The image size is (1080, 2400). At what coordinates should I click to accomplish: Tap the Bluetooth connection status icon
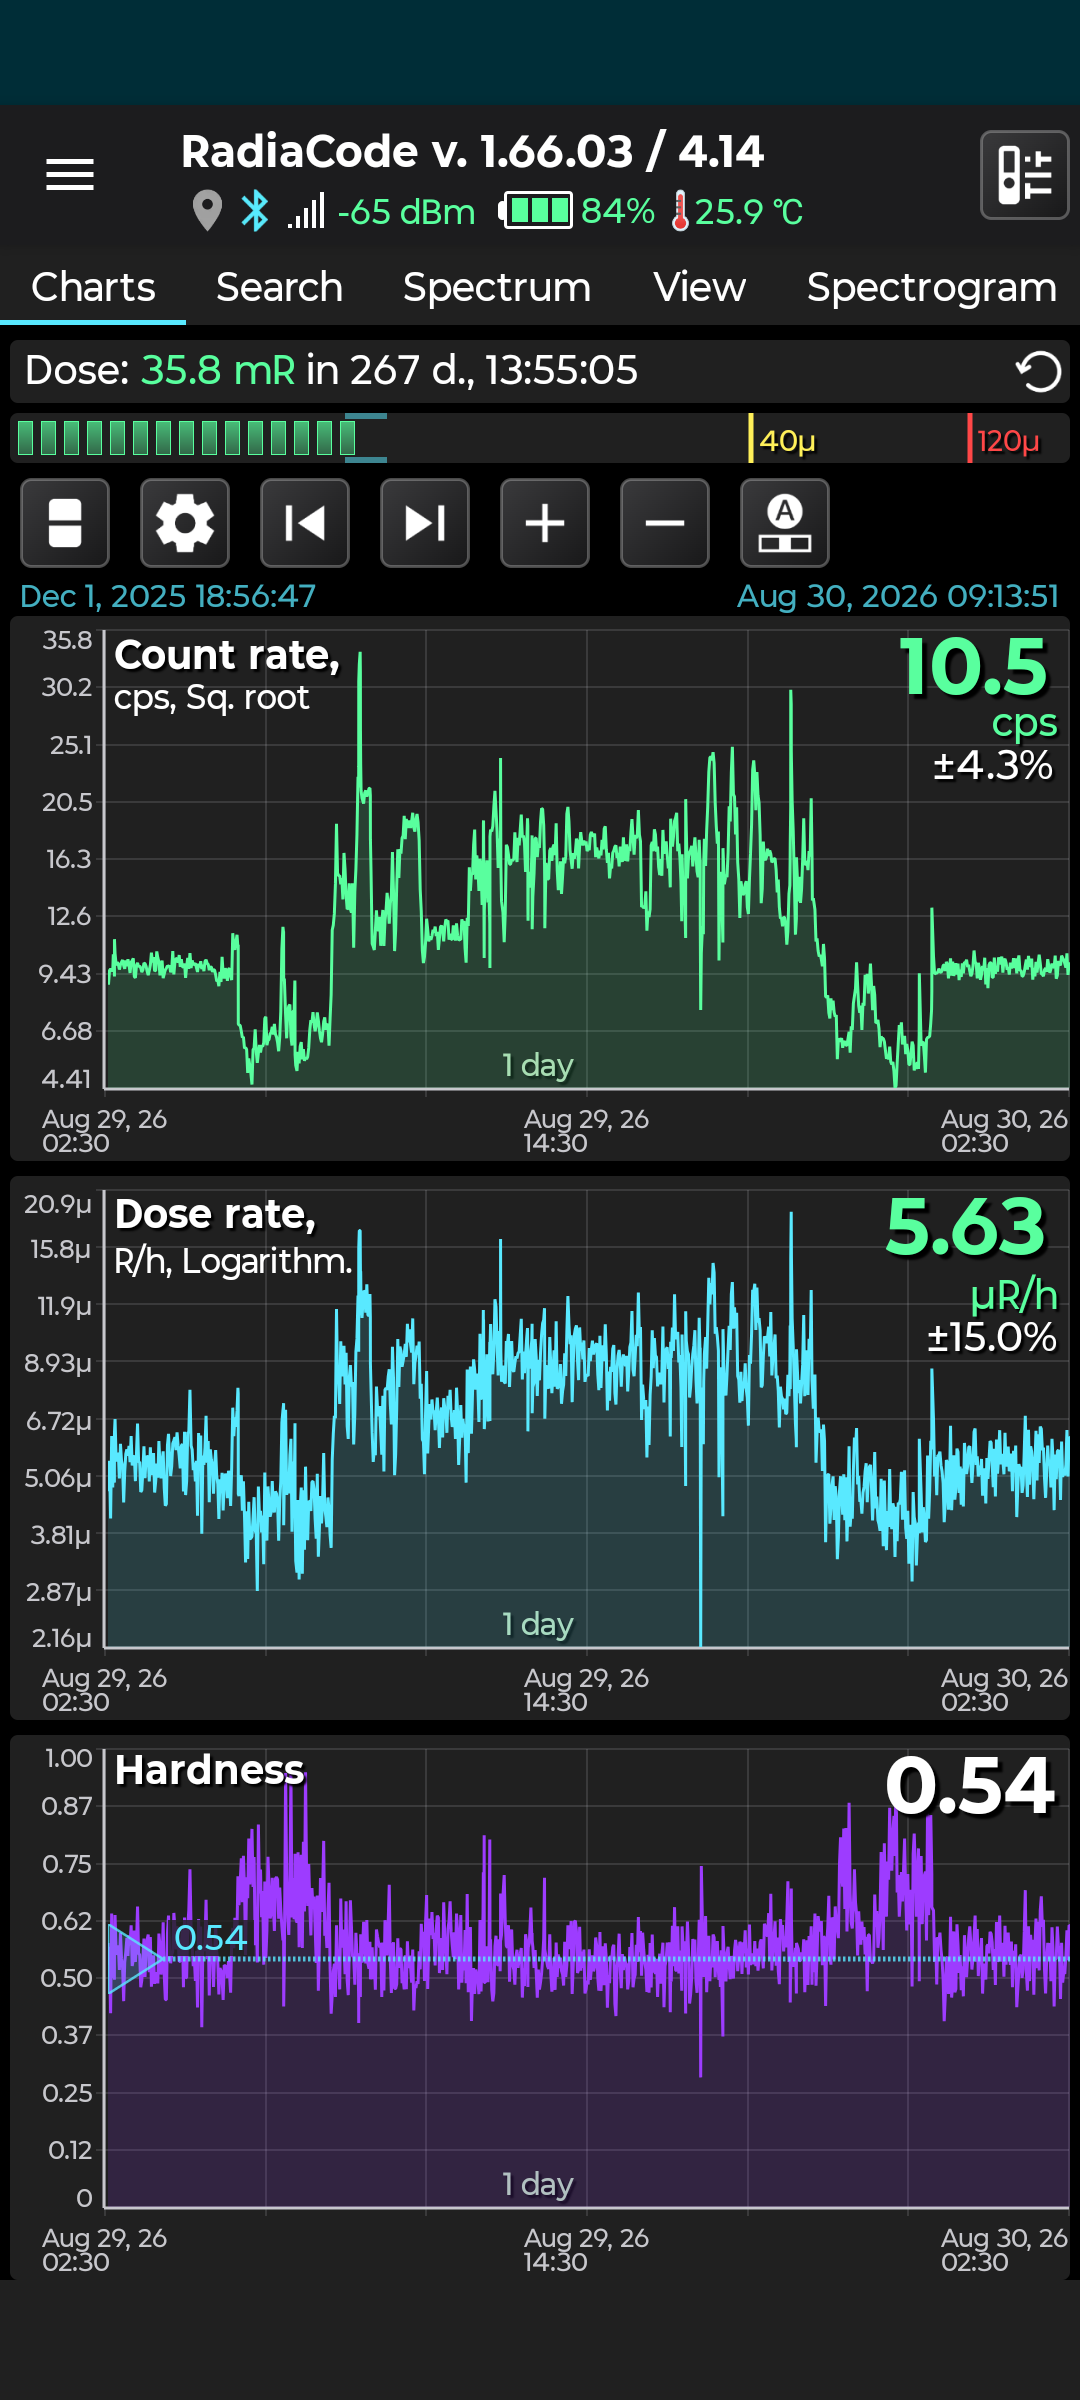[x=255, y=211]
